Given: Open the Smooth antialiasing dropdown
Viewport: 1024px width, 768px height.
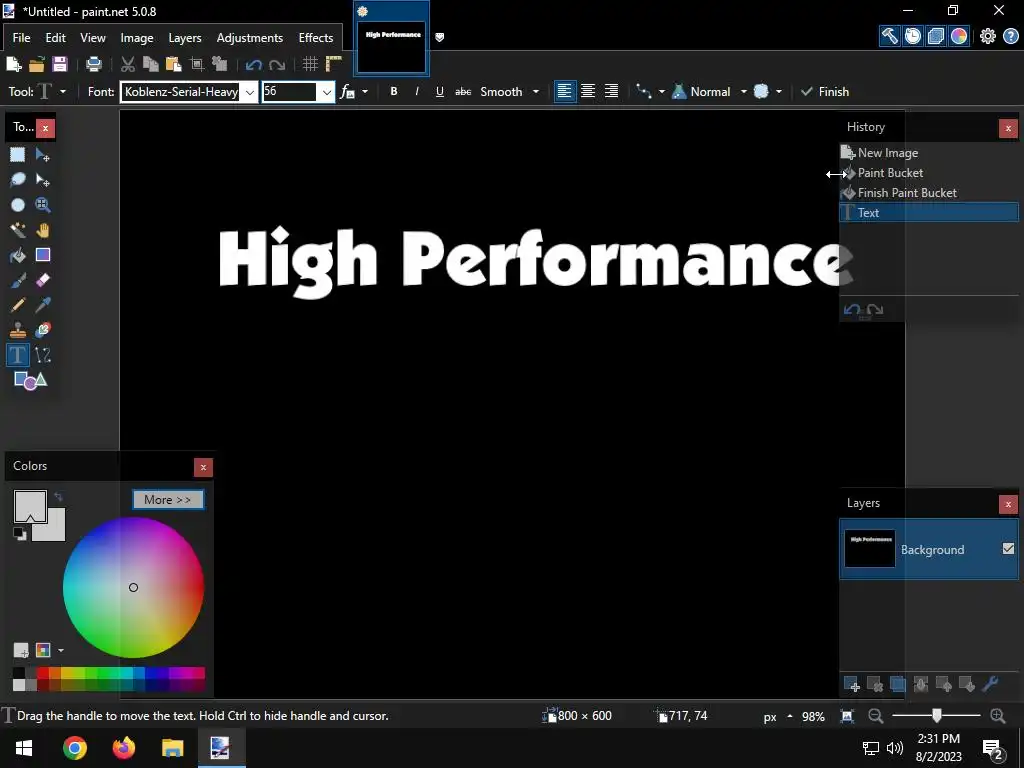Looking at the screenshot, I should [x=536, y=91].
